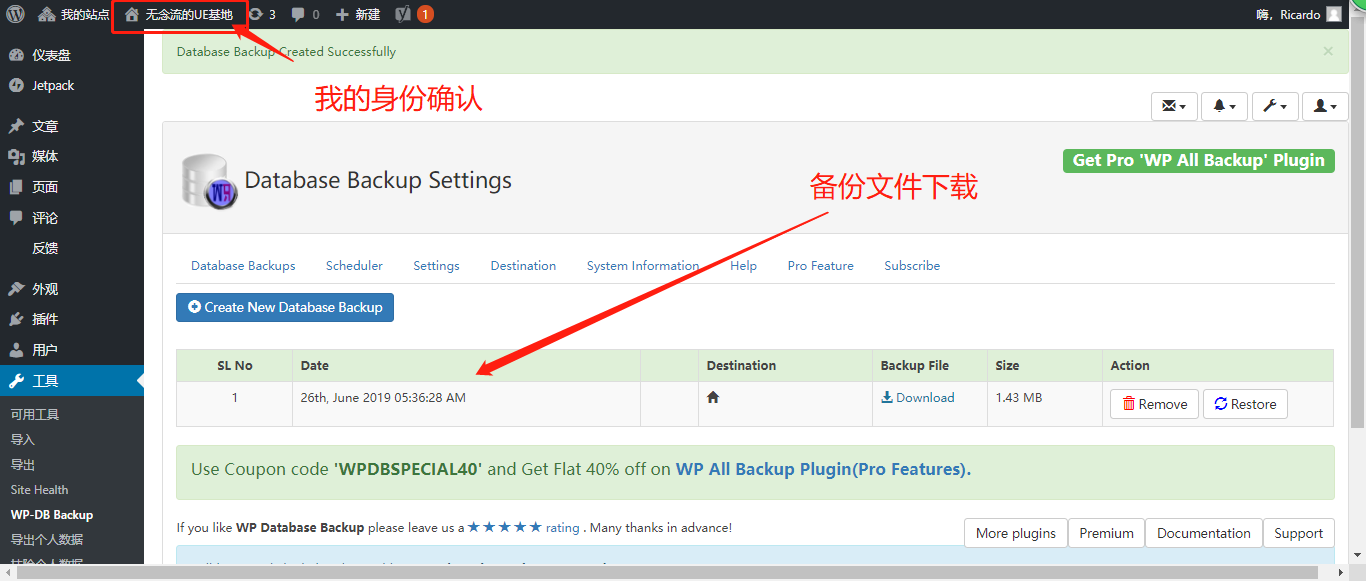Viewport: 1366px width, 581px height.
Task: Click Support button
Action: 1298,533
